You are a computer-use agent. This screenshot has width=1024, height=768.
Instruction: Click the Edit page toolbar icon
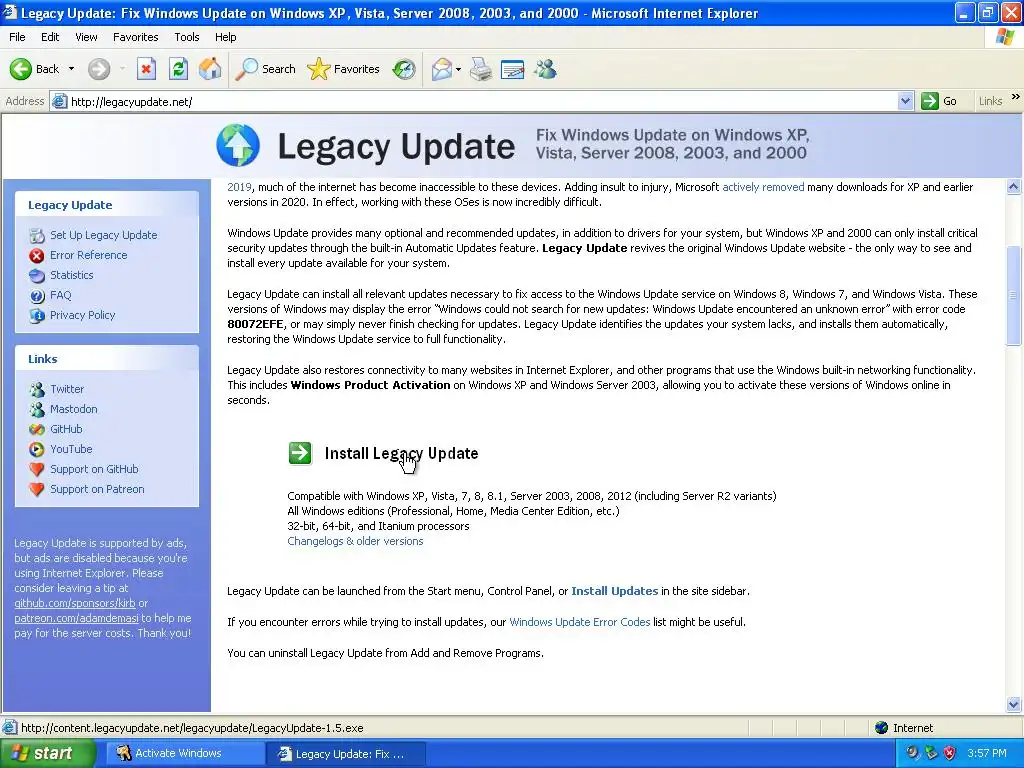click(x=513, y=69)
